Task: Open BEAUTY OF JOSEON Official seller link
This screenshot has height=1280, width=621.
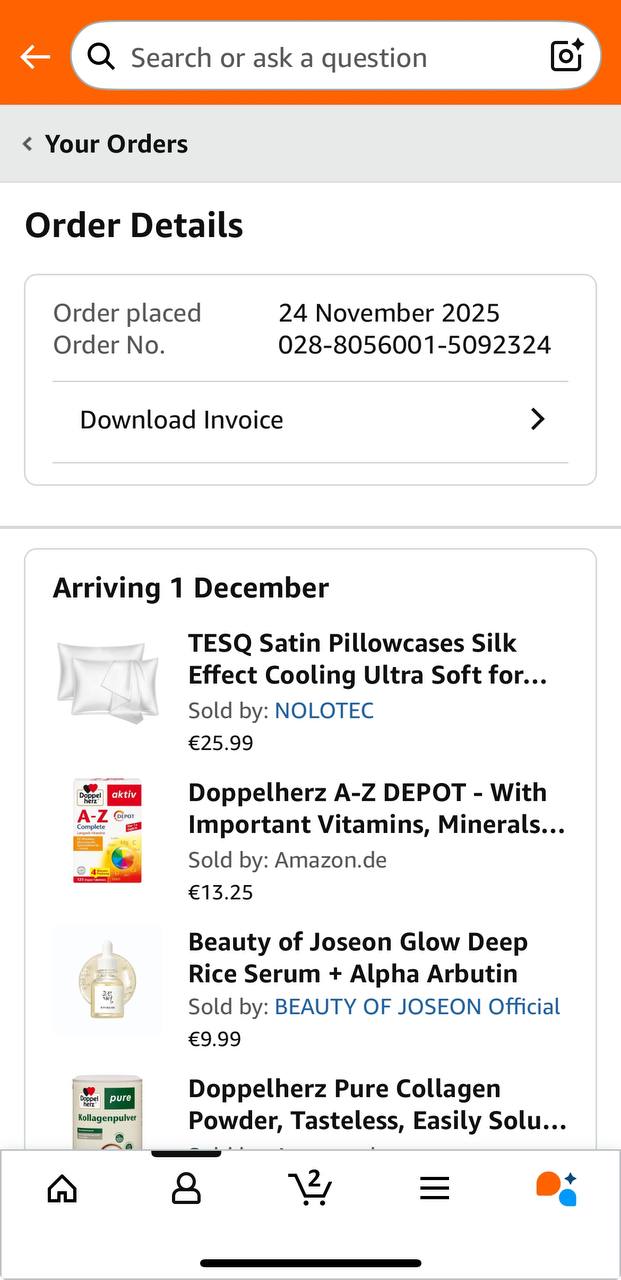Action: pos(417,1006)
